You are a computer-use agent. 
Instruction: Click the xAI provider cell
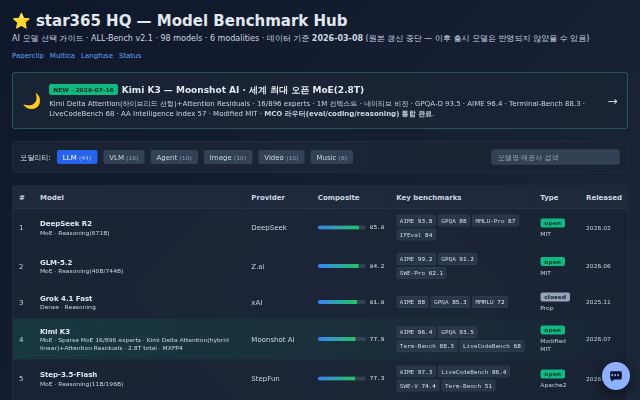[257, 302]
